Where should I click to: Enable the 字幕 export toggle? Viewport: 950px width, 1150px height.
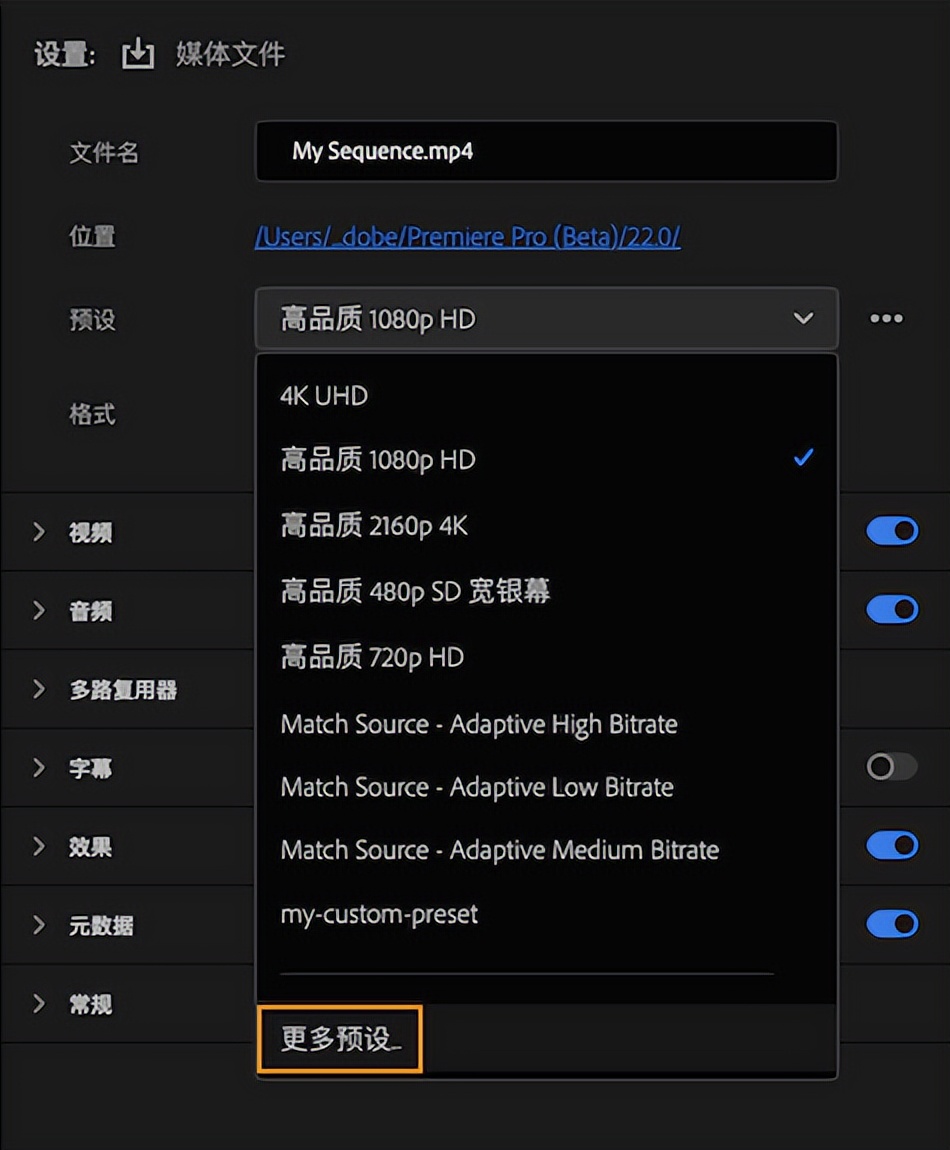point(891,766)
